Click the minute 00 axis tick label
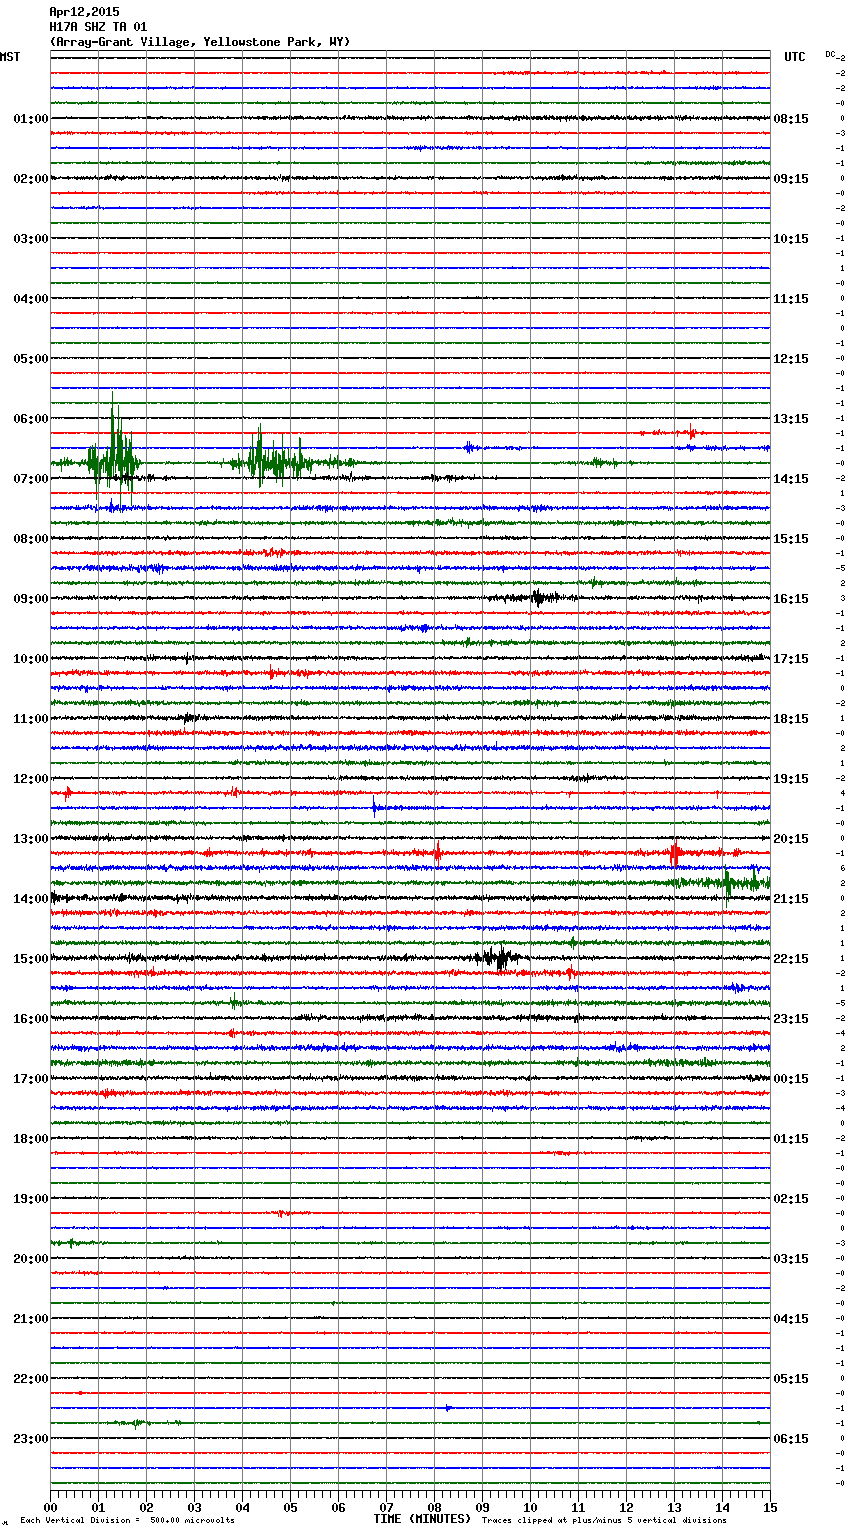This screenshot has height=1534, width=850. 51,1507
